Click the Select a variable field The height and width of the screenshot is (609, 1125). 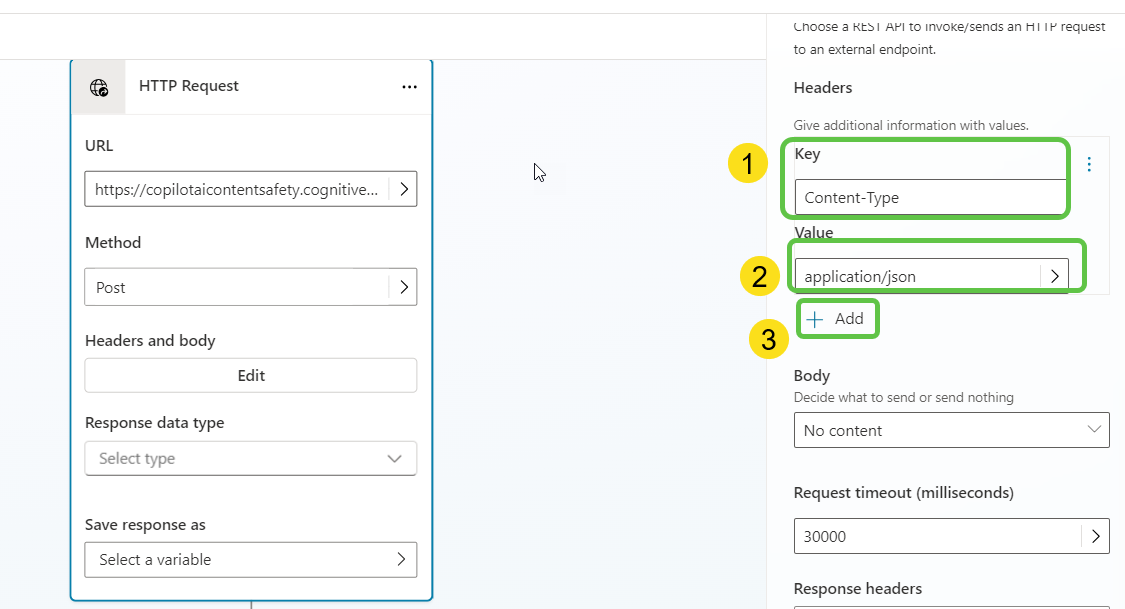(235, 560)
